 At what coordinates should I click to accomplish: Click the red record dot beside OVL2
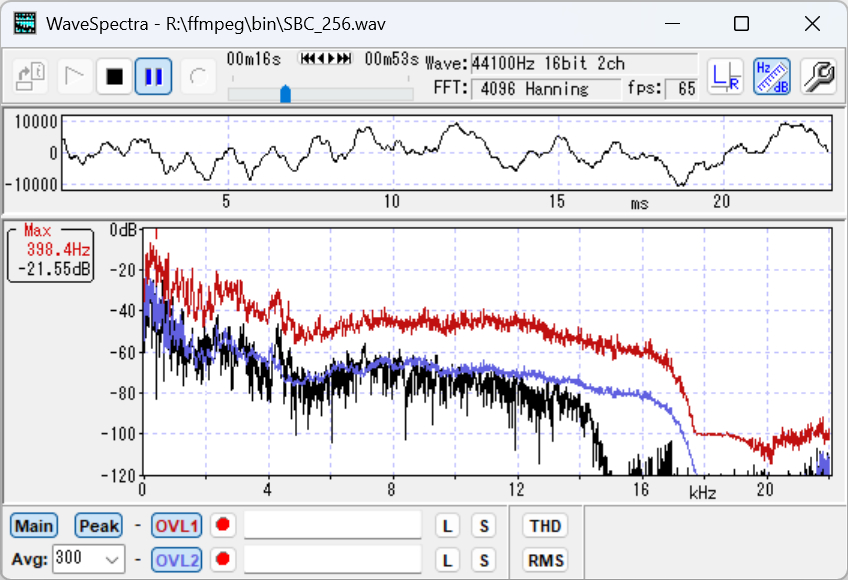coord(223,559)
